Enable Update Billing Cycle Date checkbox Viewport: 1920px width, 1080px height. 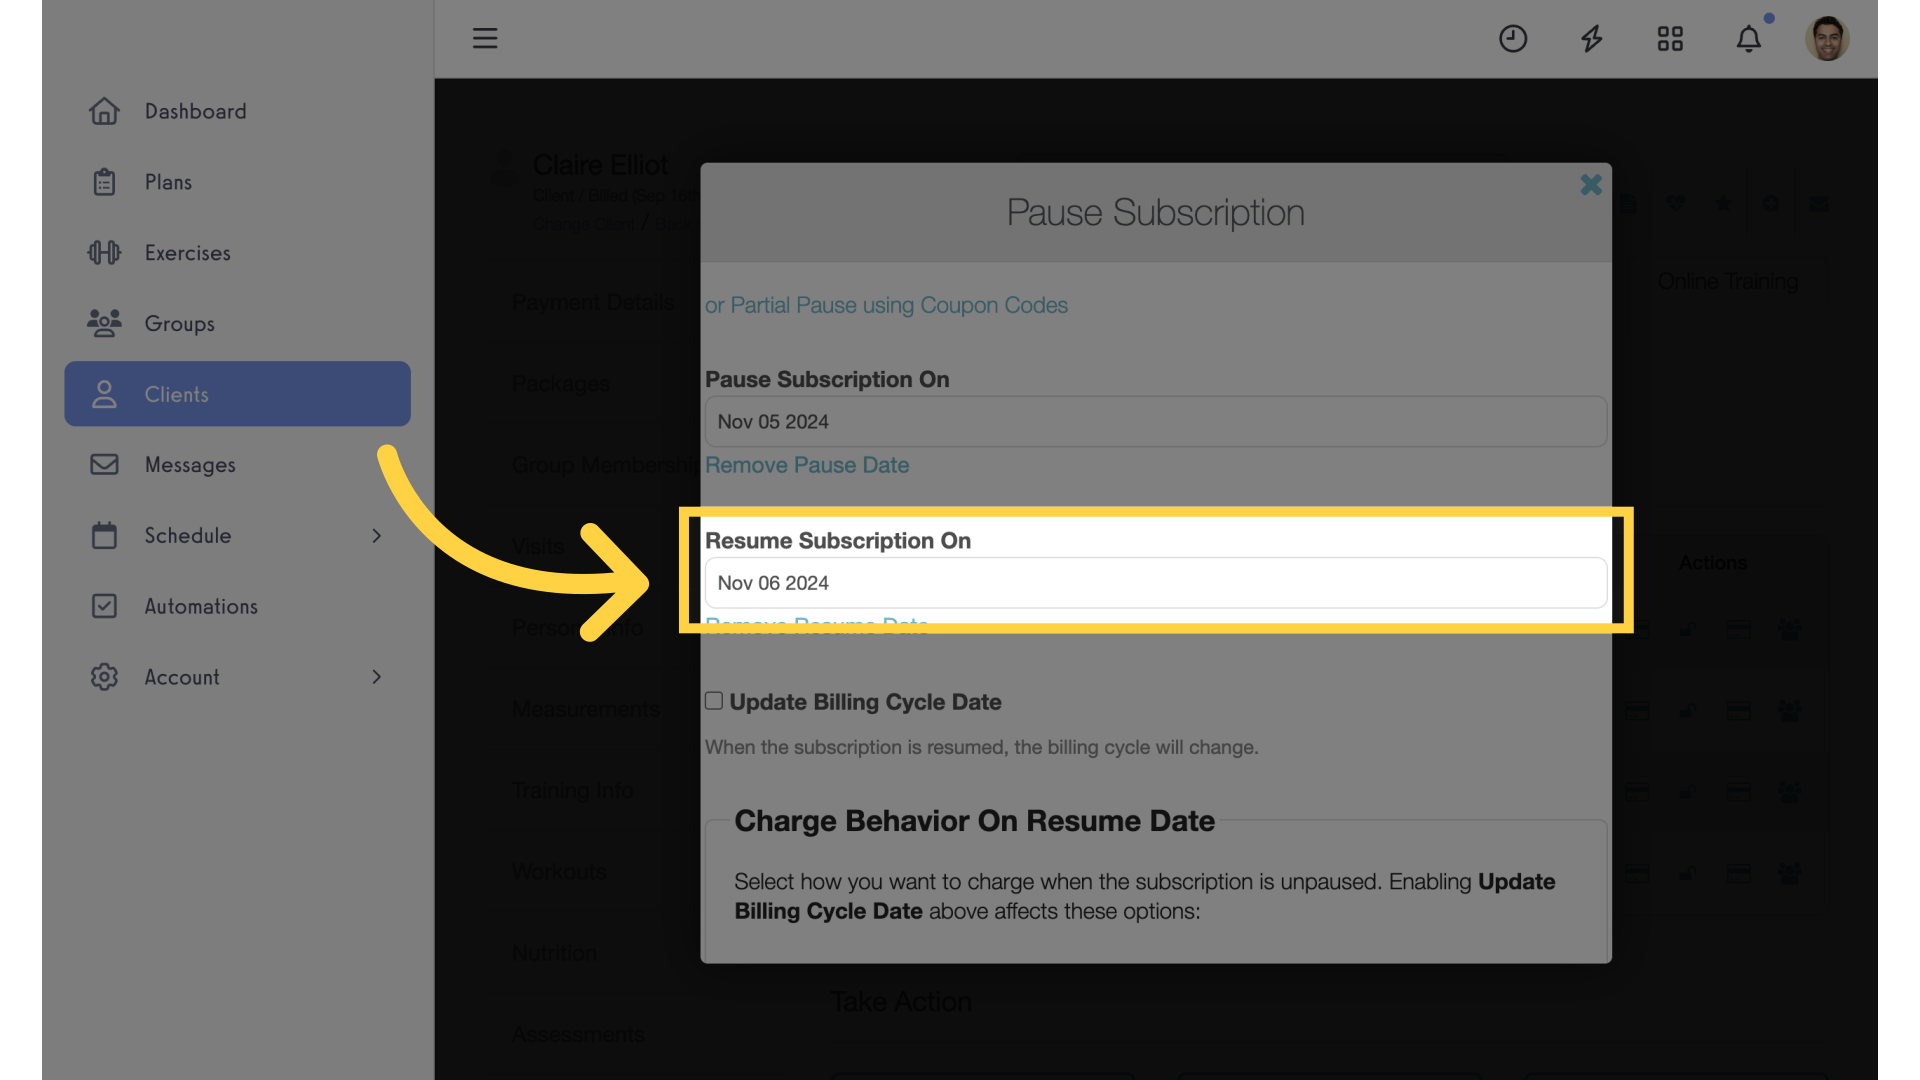pos(712,702)
